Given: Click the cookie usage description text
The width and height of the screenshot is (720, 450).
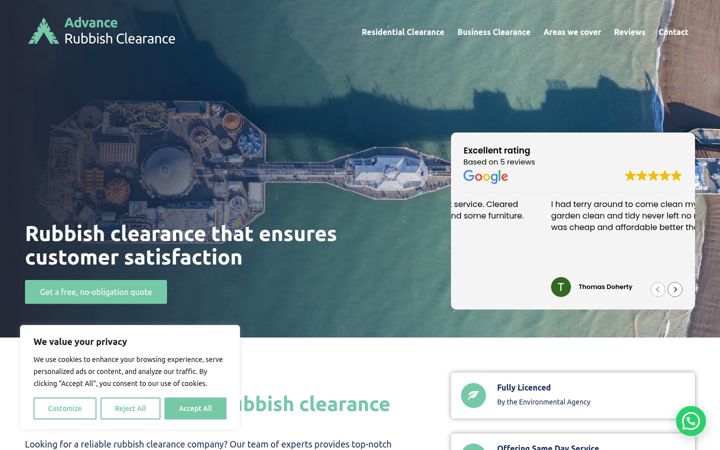Looking at the screenshot, I should pyautogui.click(x=128, y=371).
